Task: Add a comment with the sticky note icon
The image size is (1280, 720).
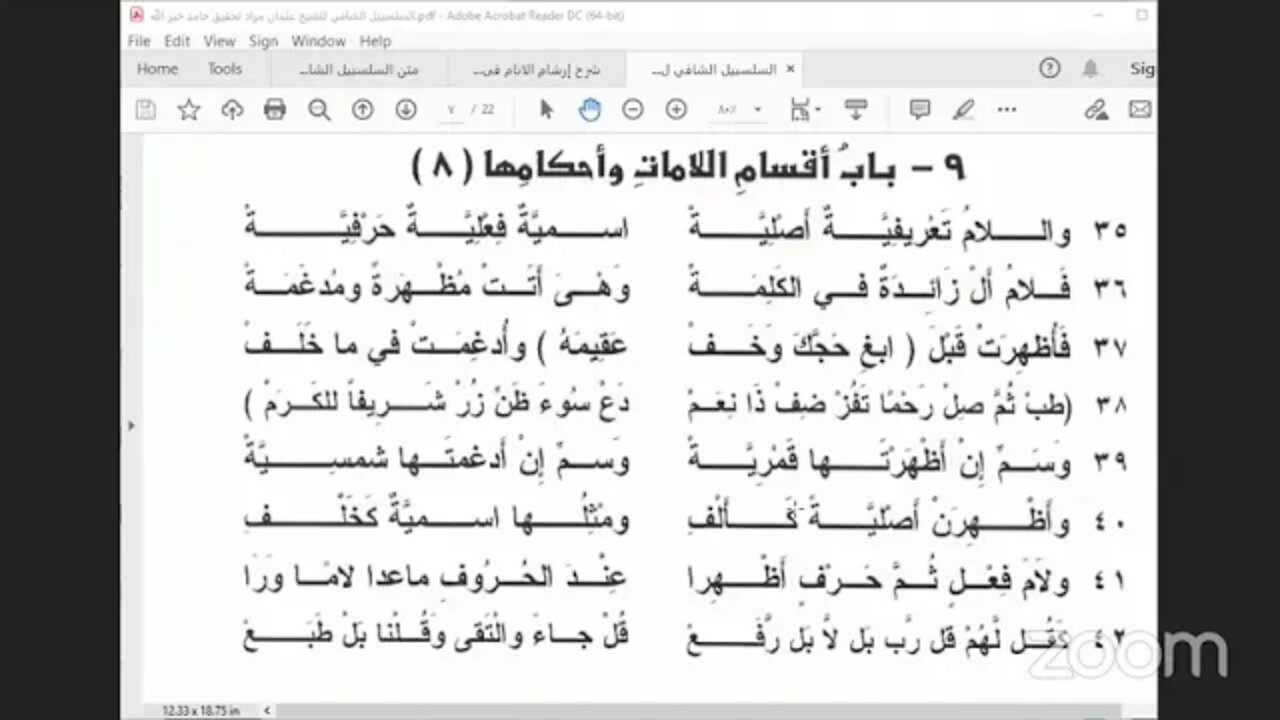Action: 920,110
